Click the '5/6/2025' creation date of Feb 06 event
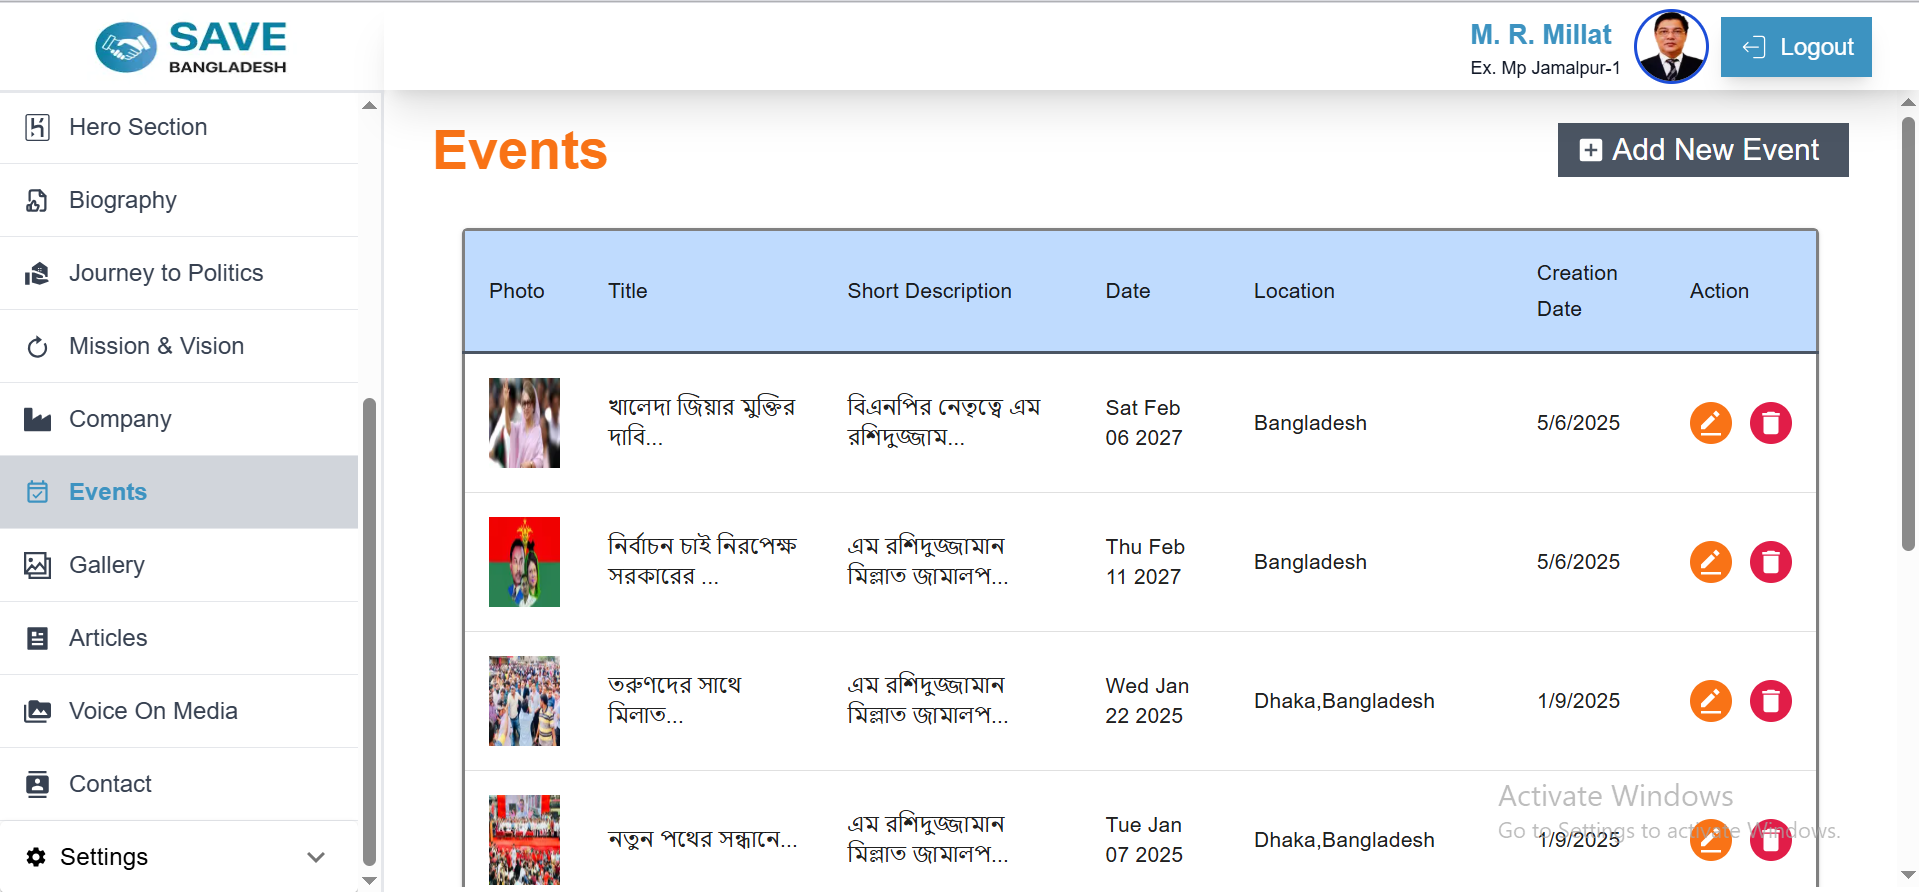Screen dimensions: 1919x892 coord(1578,423)
